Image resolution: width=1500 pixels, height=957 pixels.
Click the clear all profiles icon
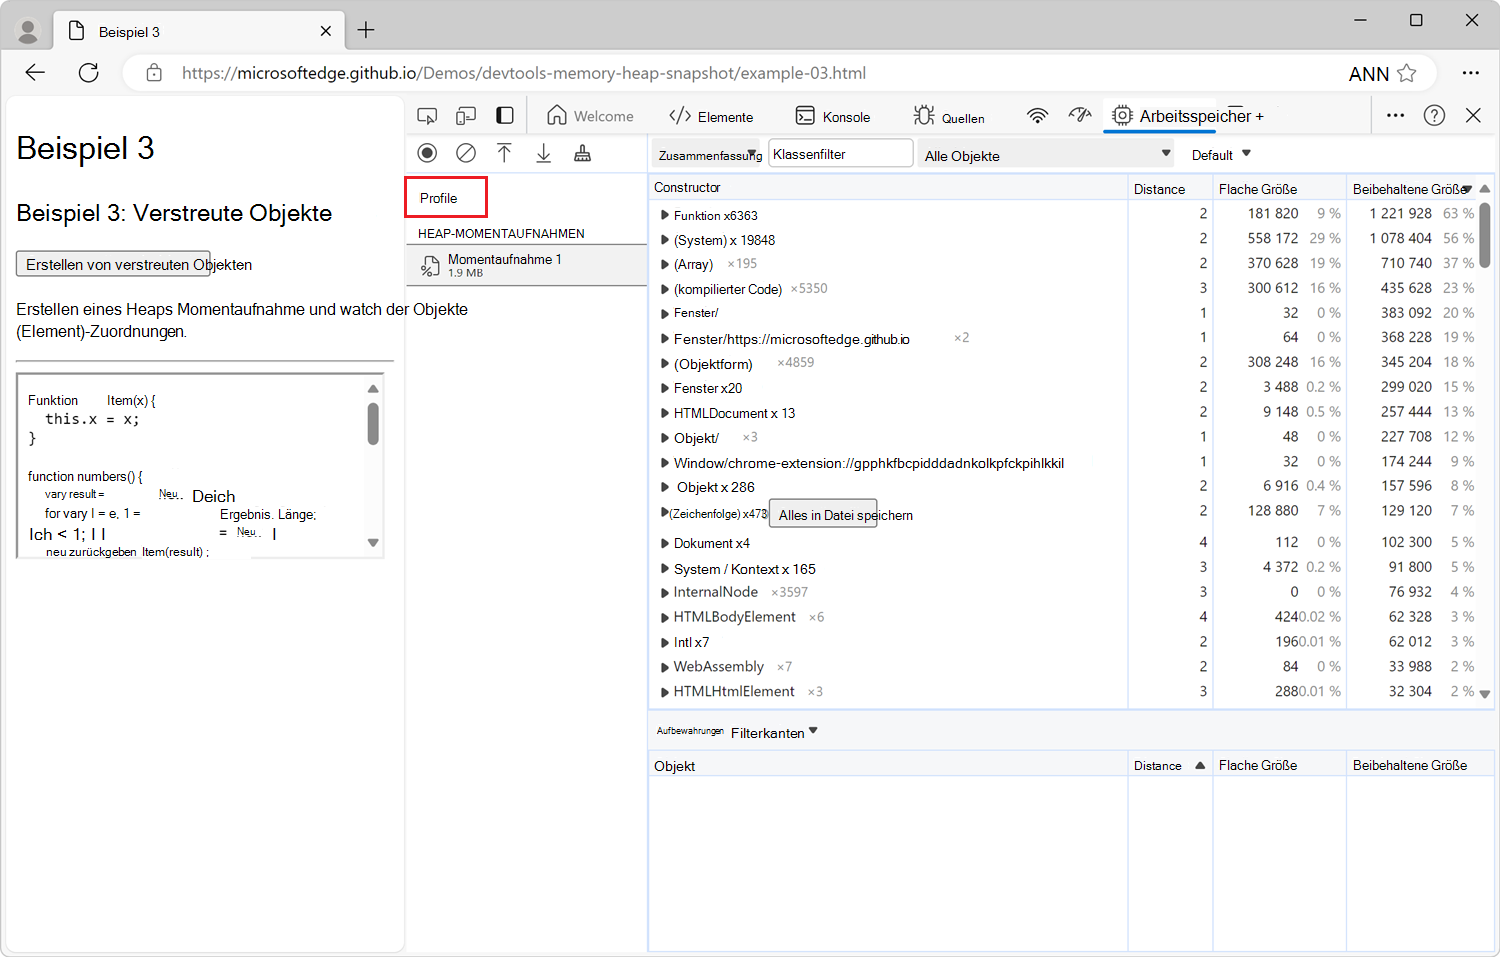pos(466,153)
